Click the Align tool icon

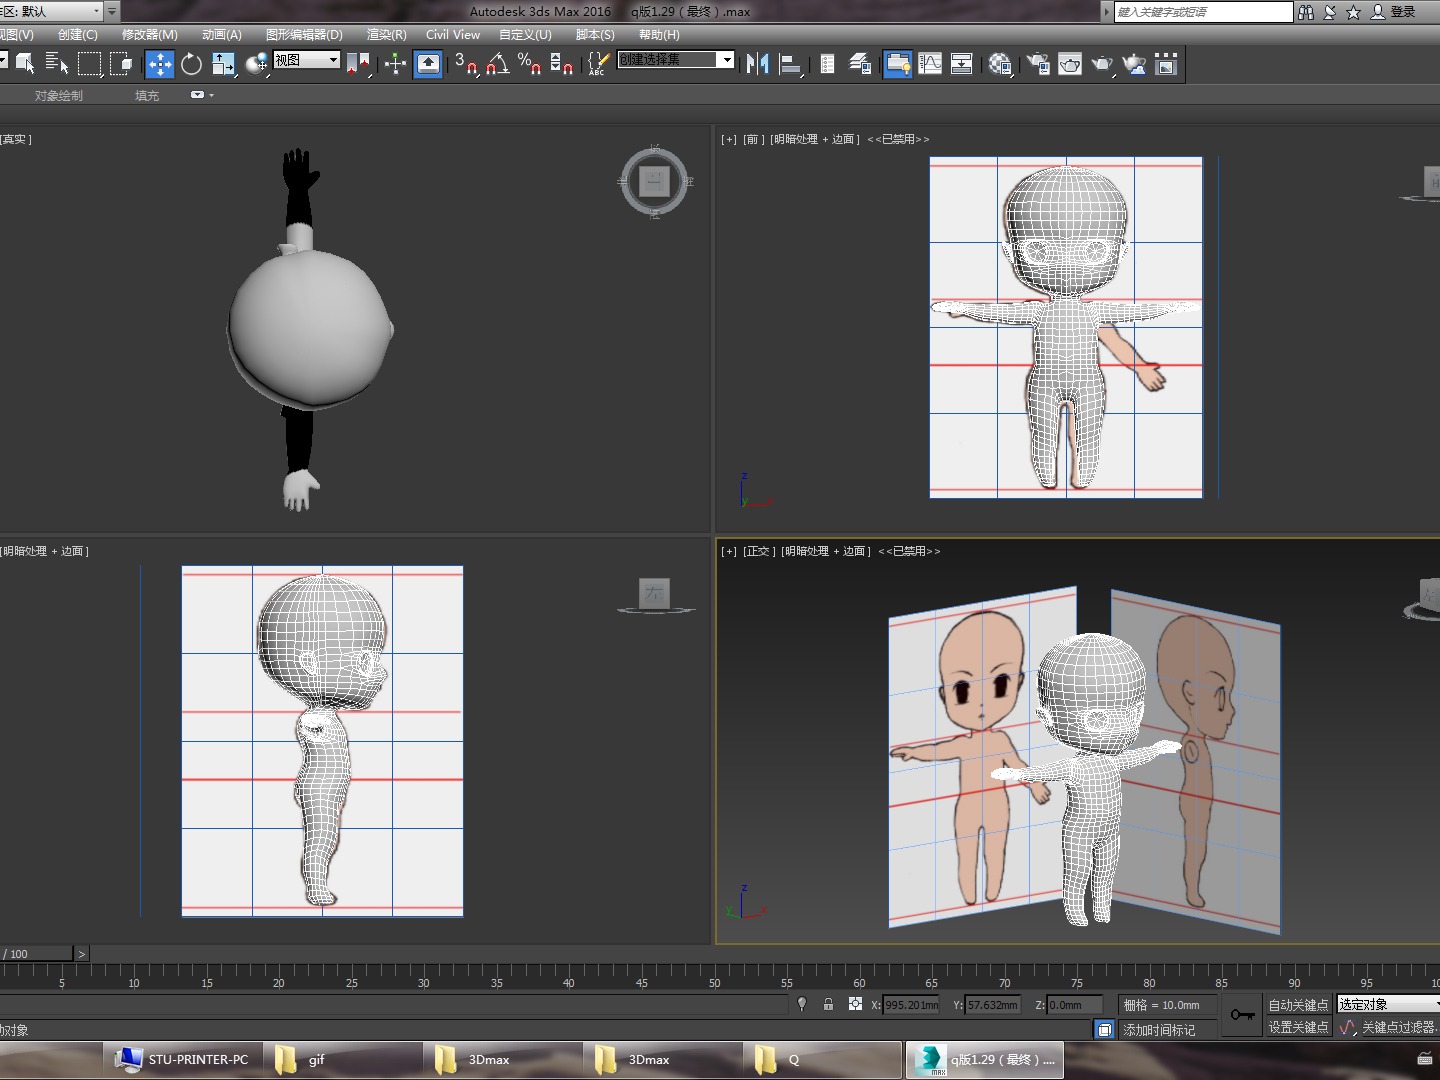click(x=790, y=65)
